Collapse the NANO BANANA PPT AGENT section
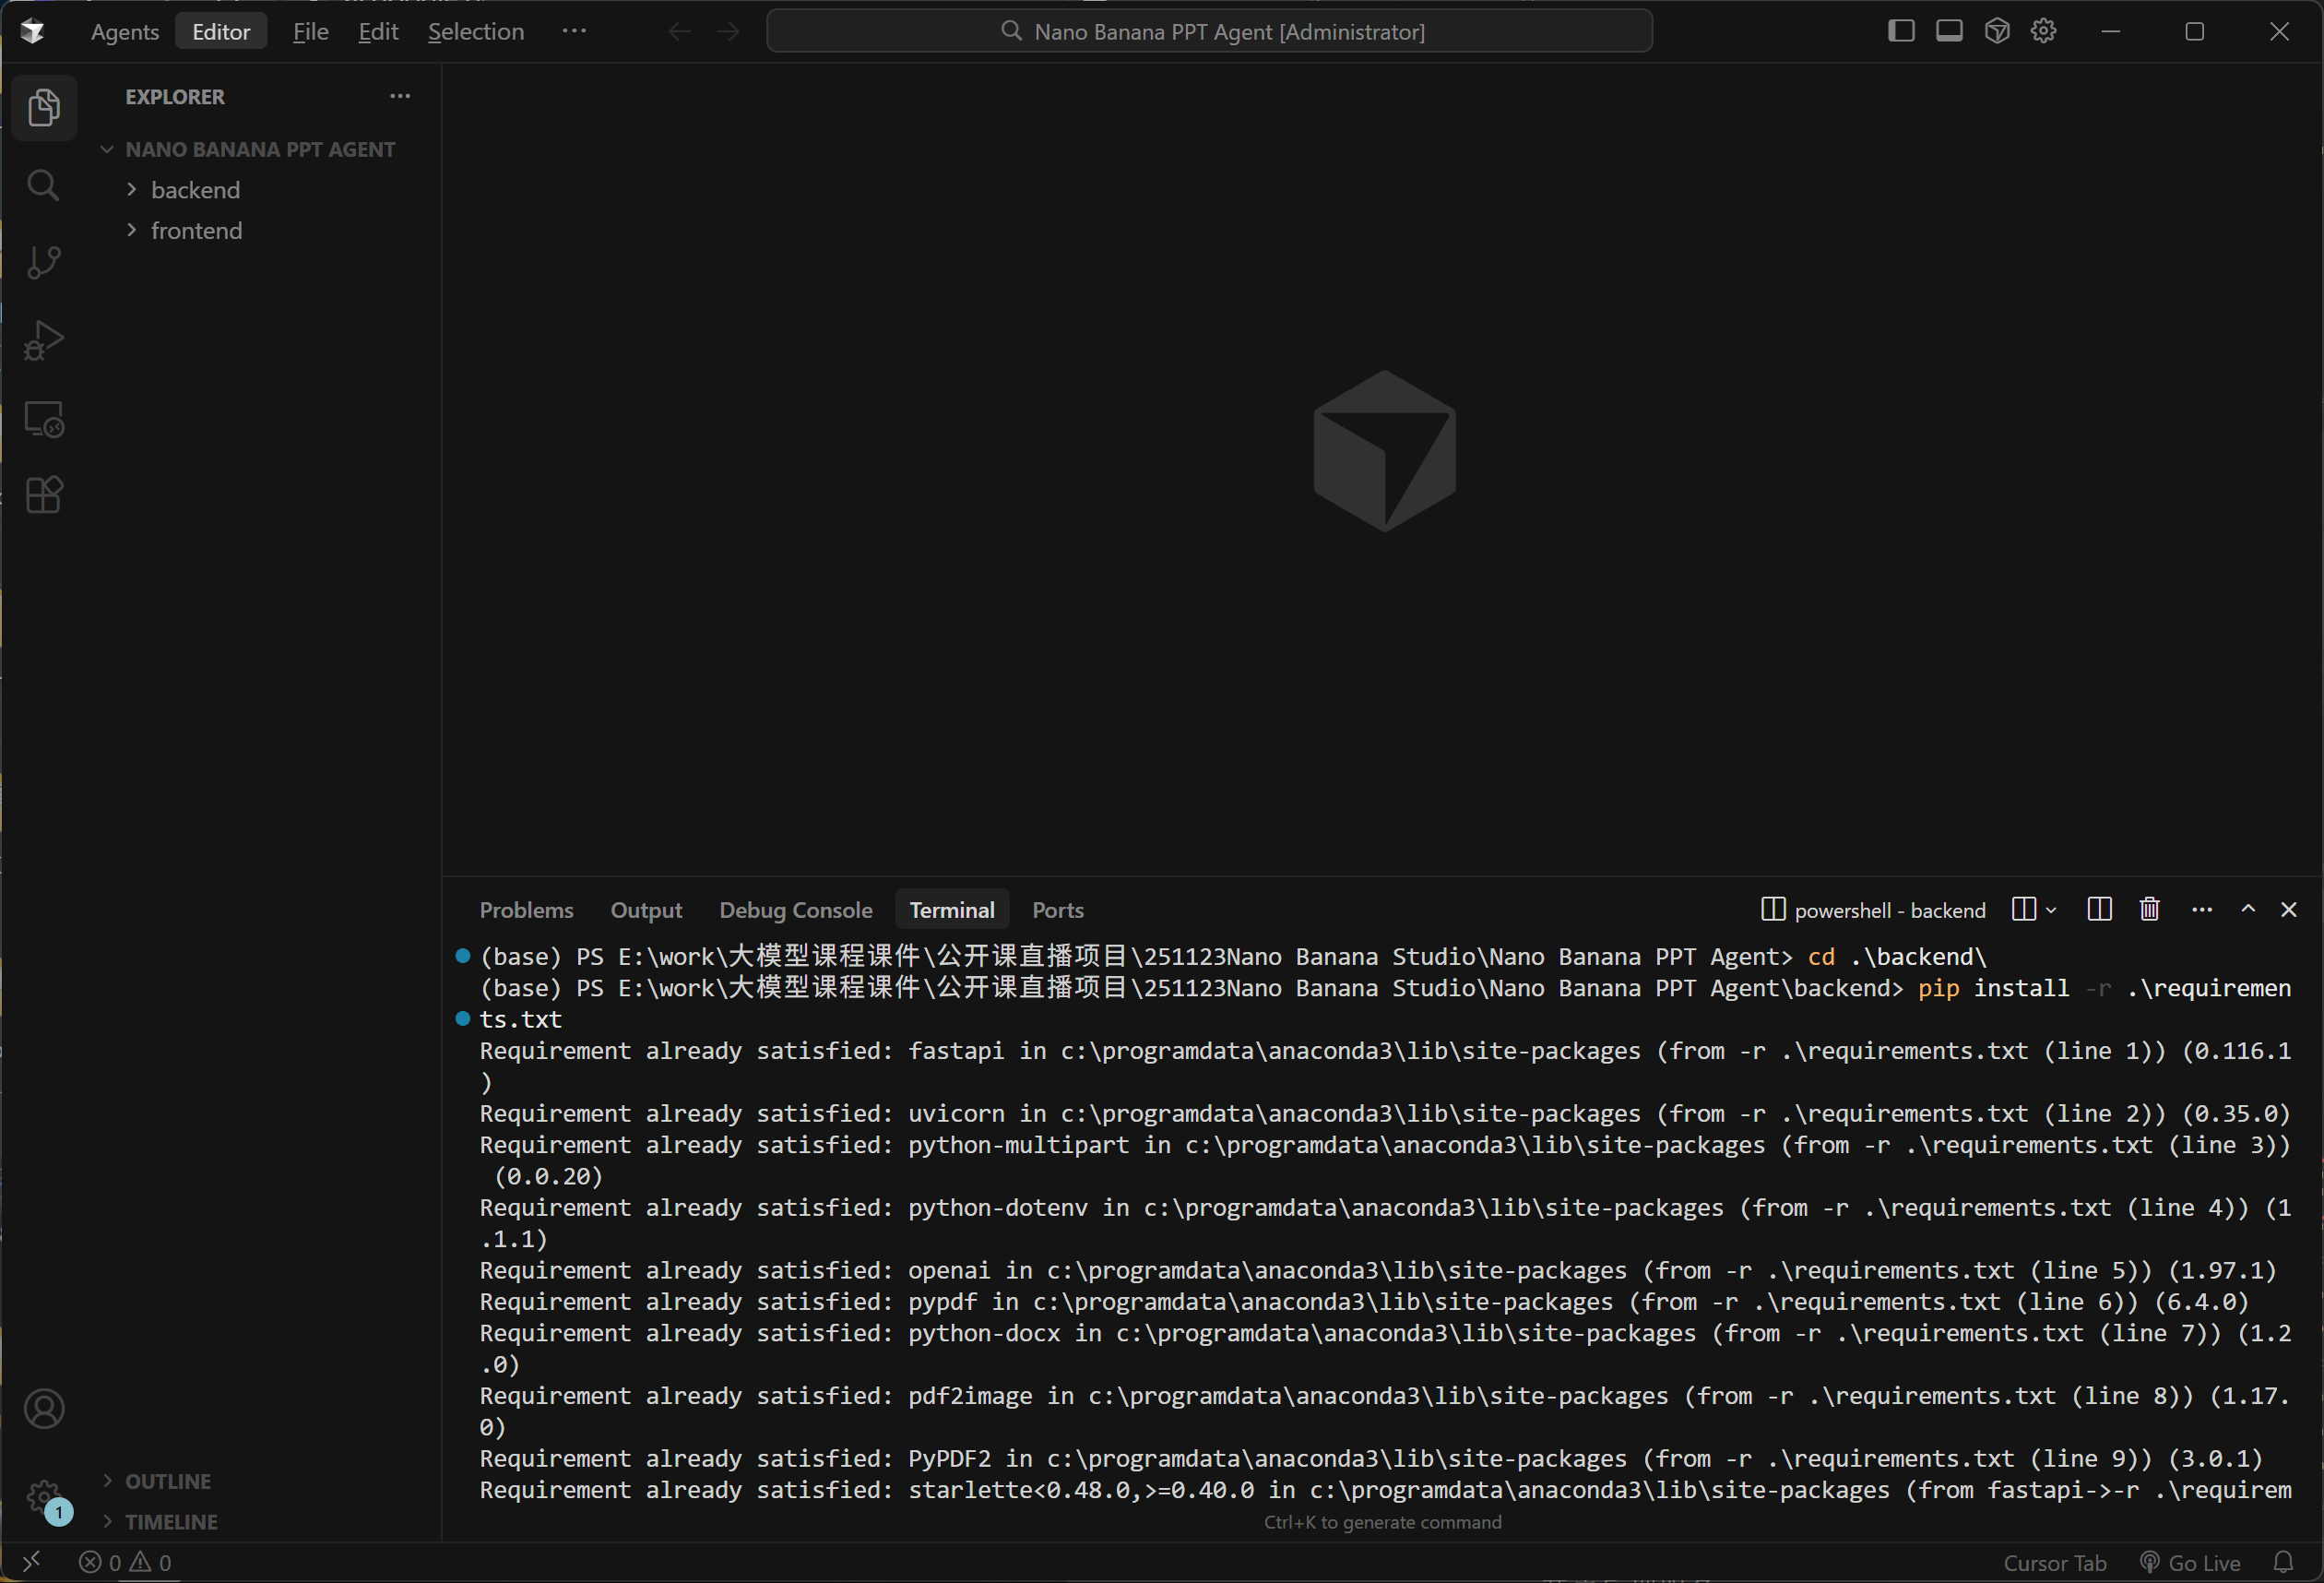The height and width of the screenshot is (1583, 2324). pyautogui.click(x=259, y=149)
